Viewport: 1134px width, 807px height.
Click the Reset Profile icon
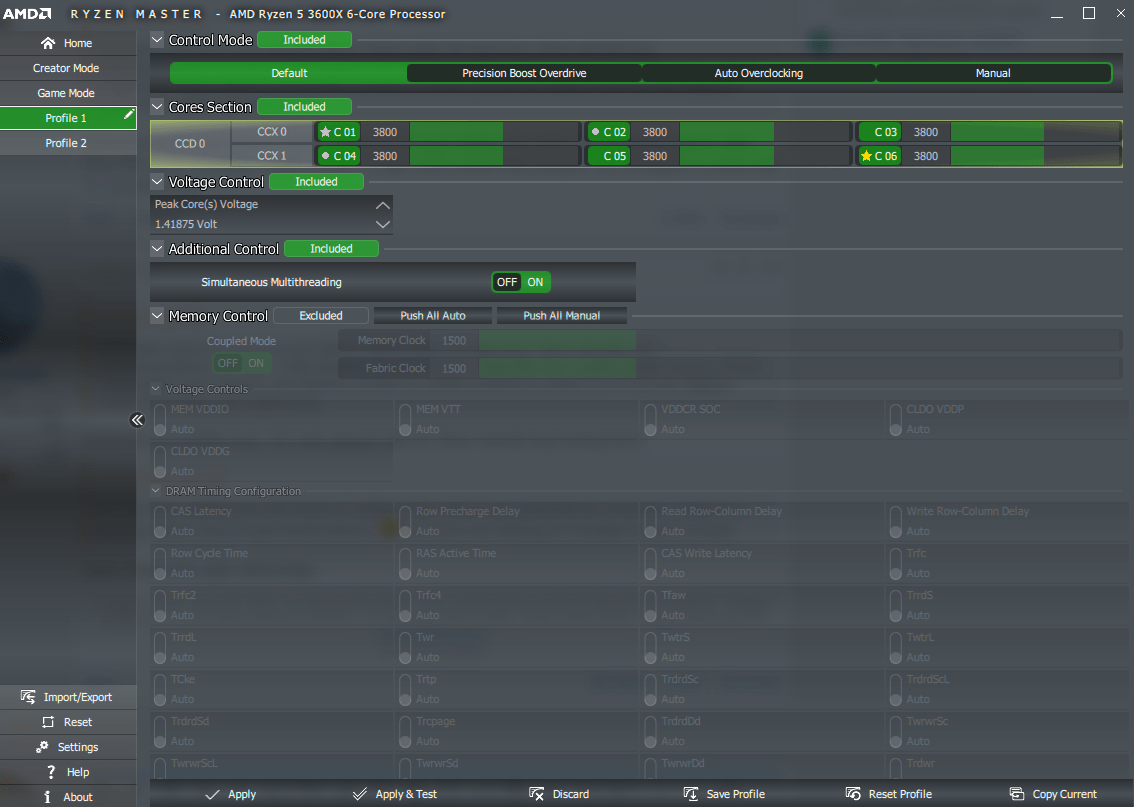853,794
